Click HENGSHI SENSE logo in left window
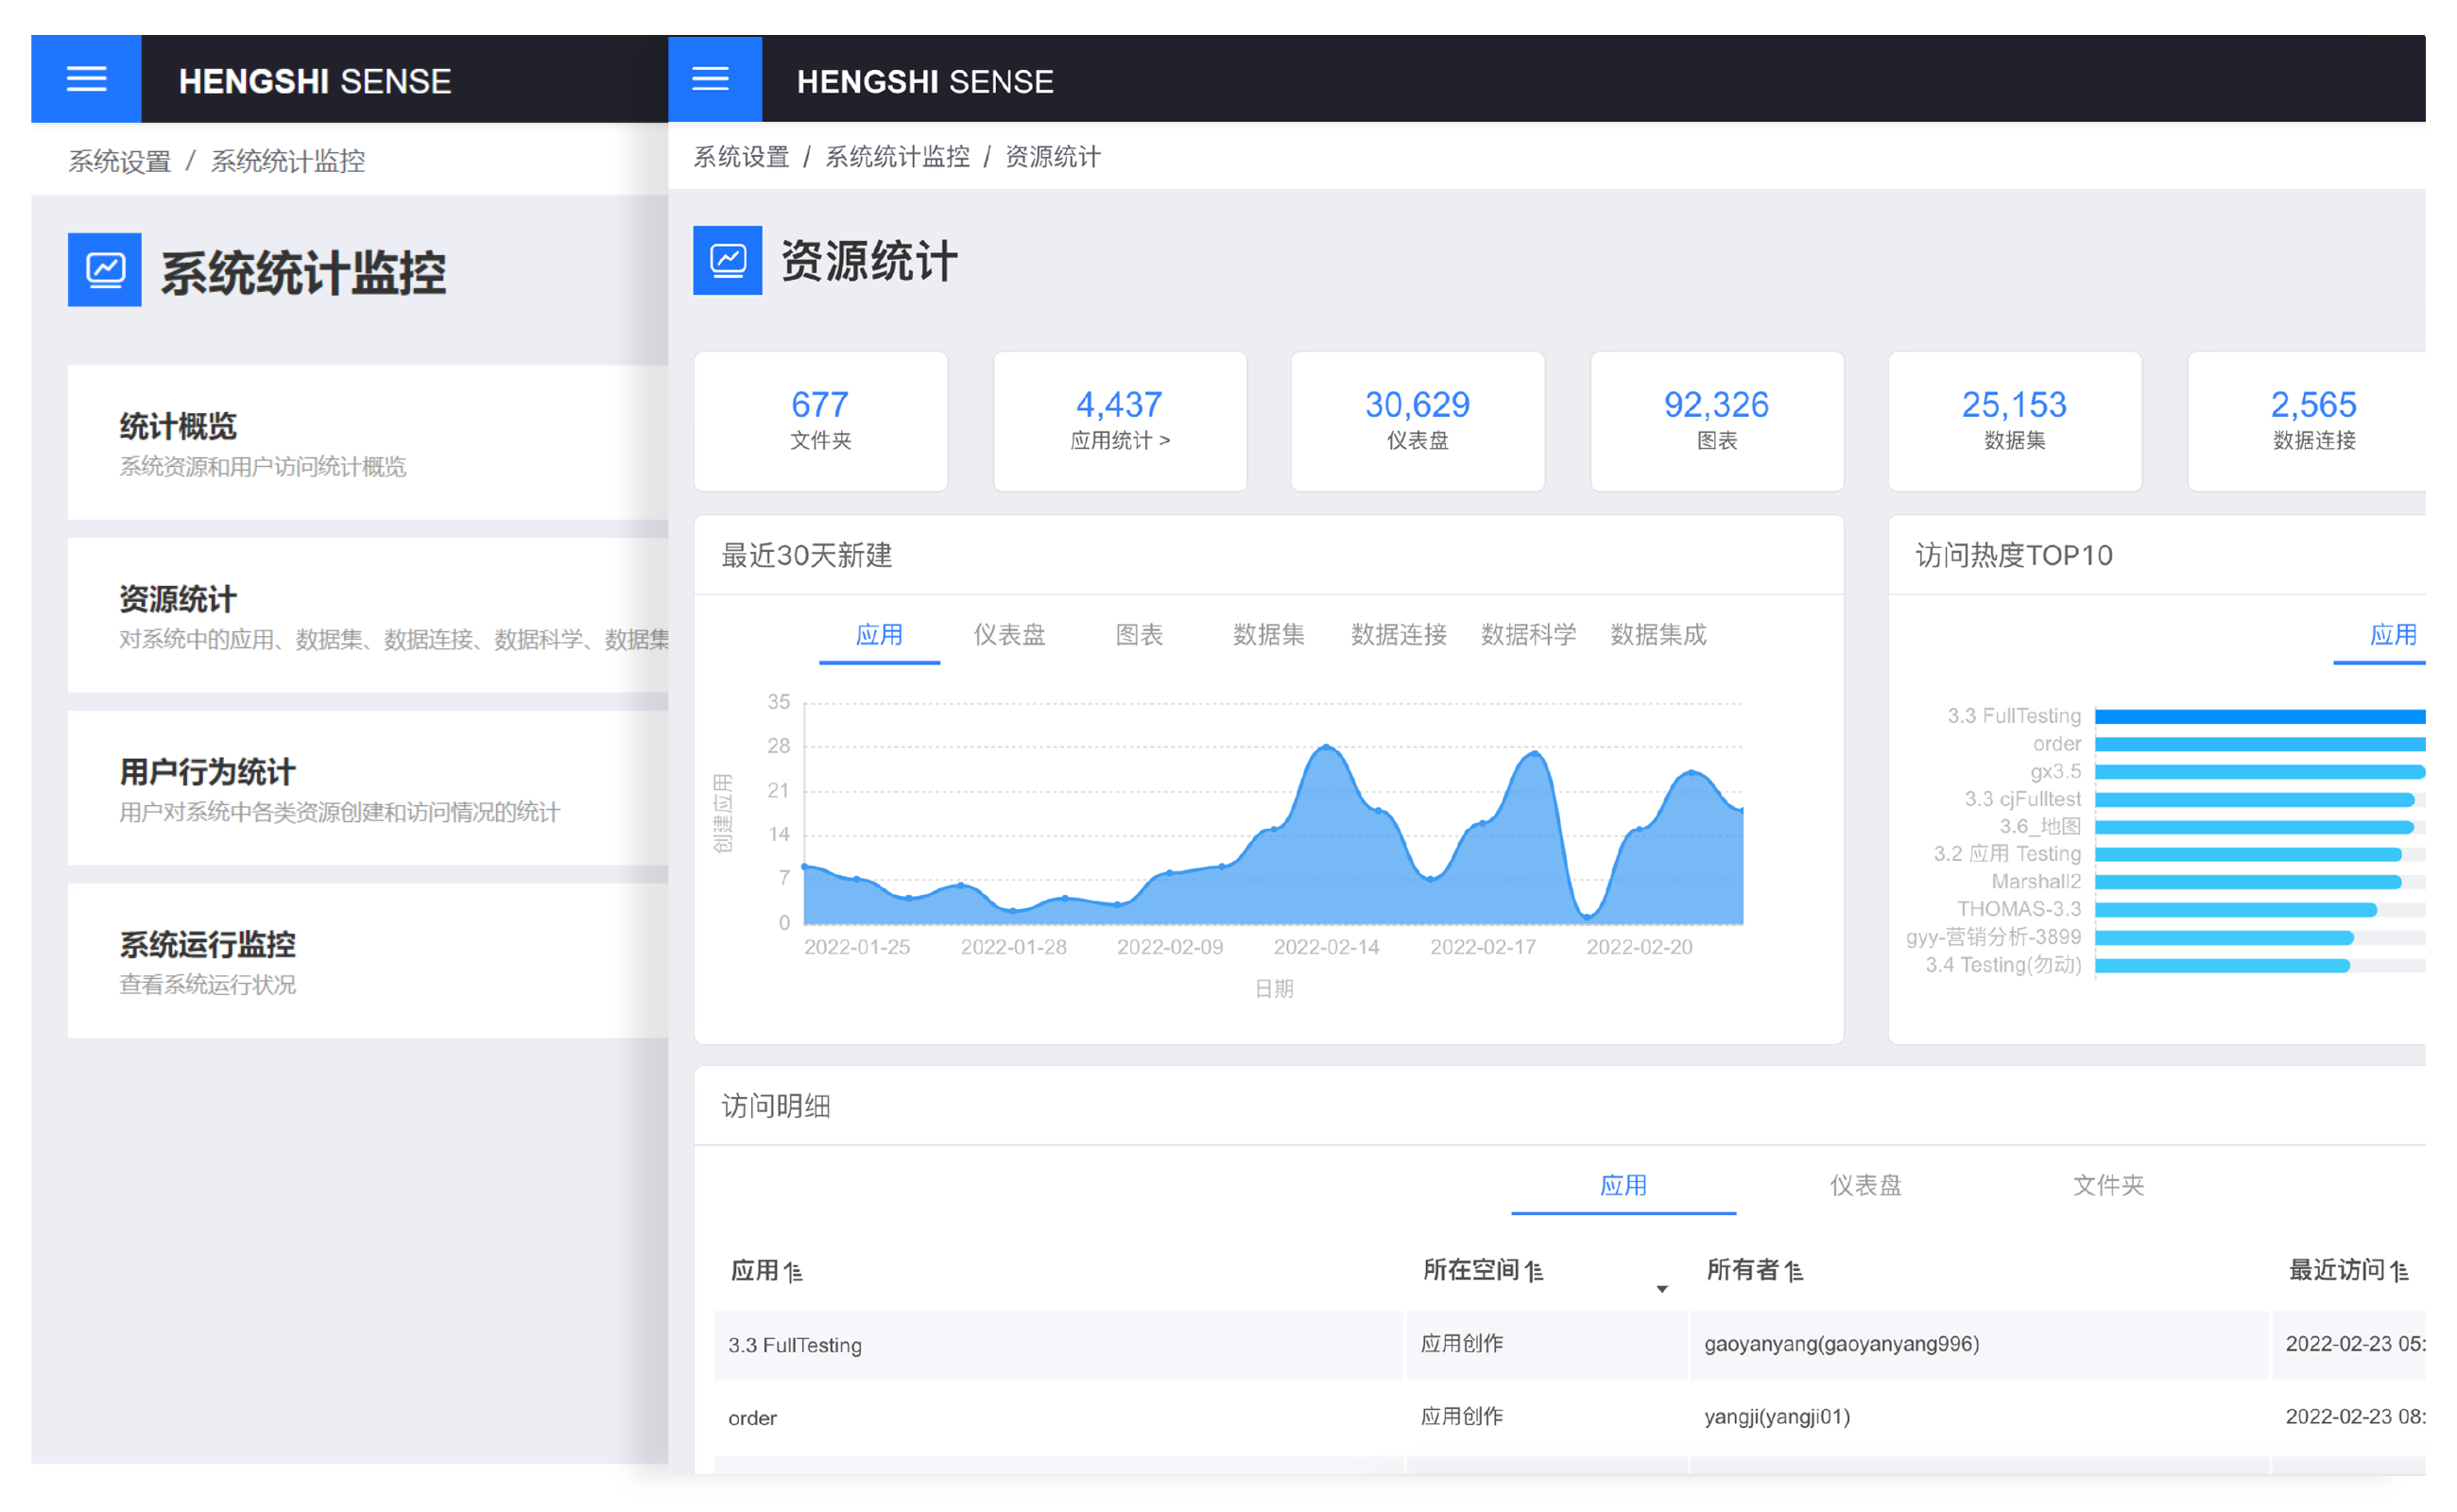Screen dimensions: 2457x1512 (x=315, y=81)
